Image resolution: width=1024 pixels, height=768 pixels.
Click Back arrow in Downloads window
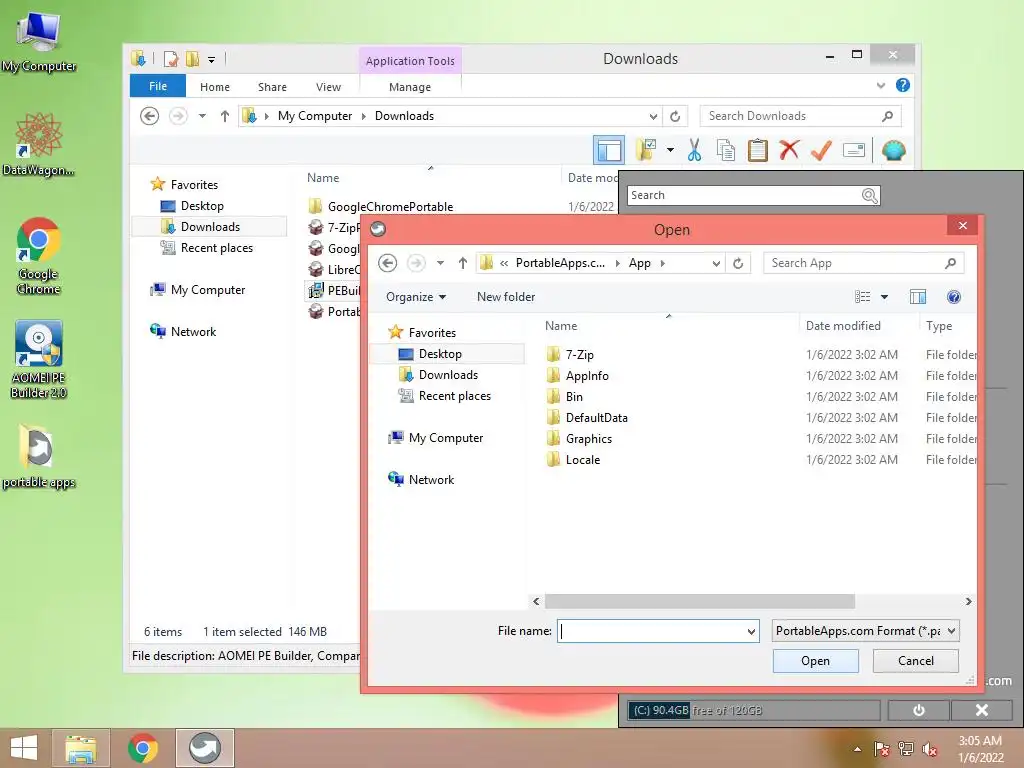click(150, 116)
